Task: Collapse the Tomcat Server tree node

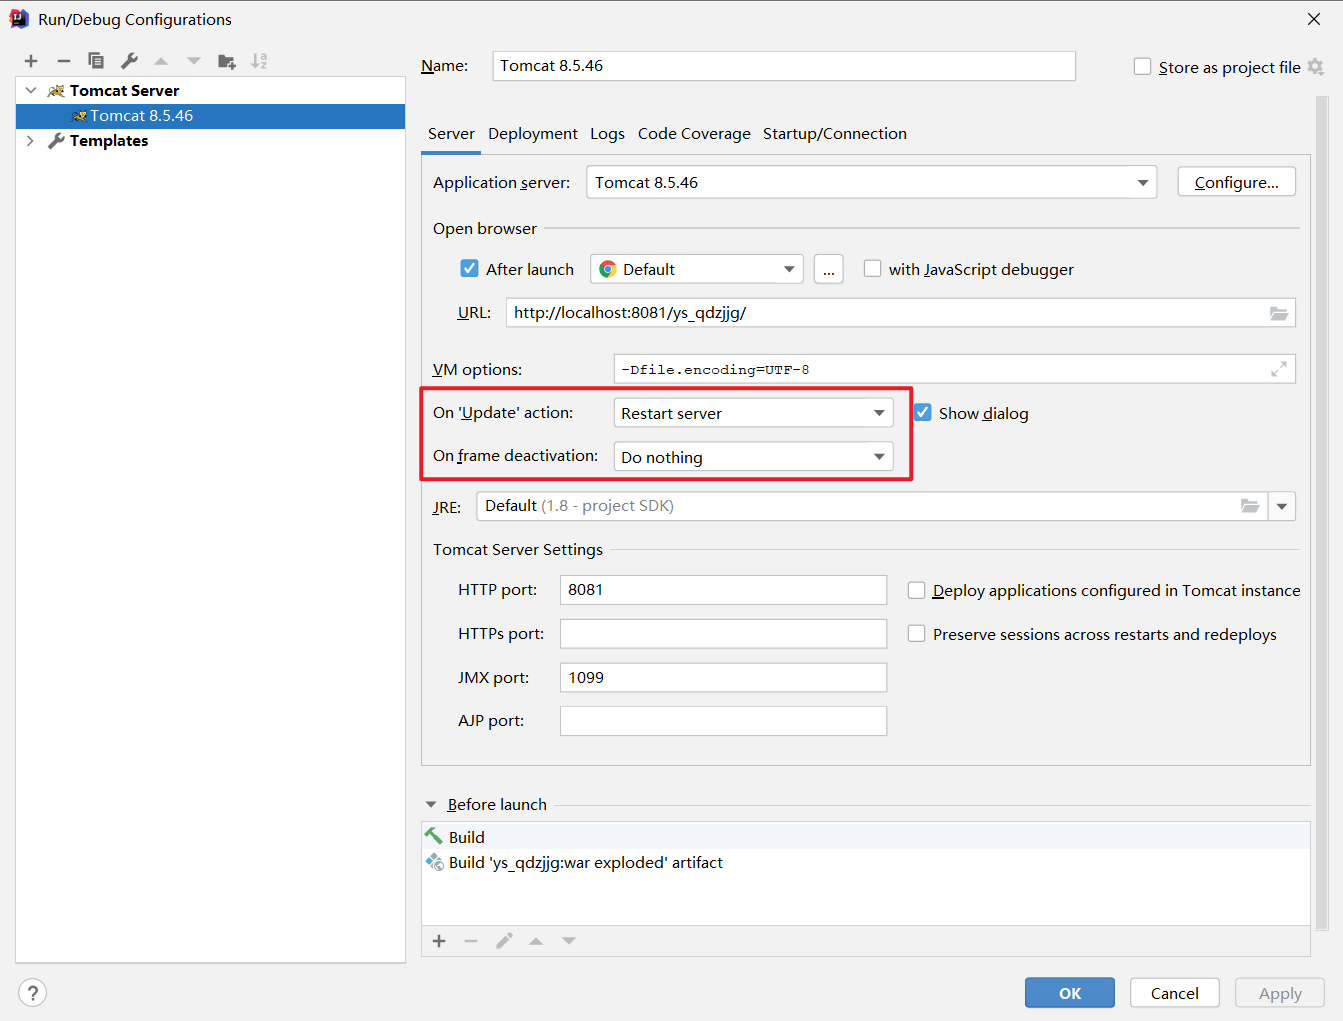Action: [31, 90]
